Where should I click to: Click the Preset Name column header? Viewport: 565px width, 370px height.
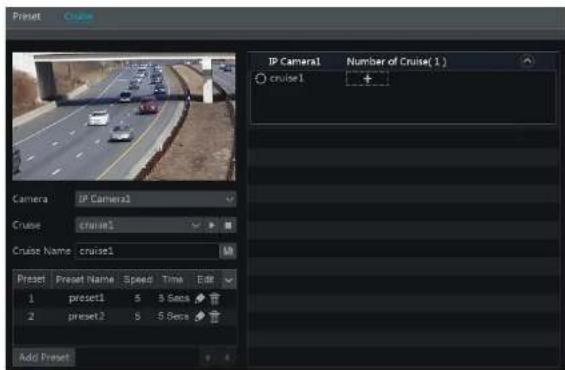[85, 280]
